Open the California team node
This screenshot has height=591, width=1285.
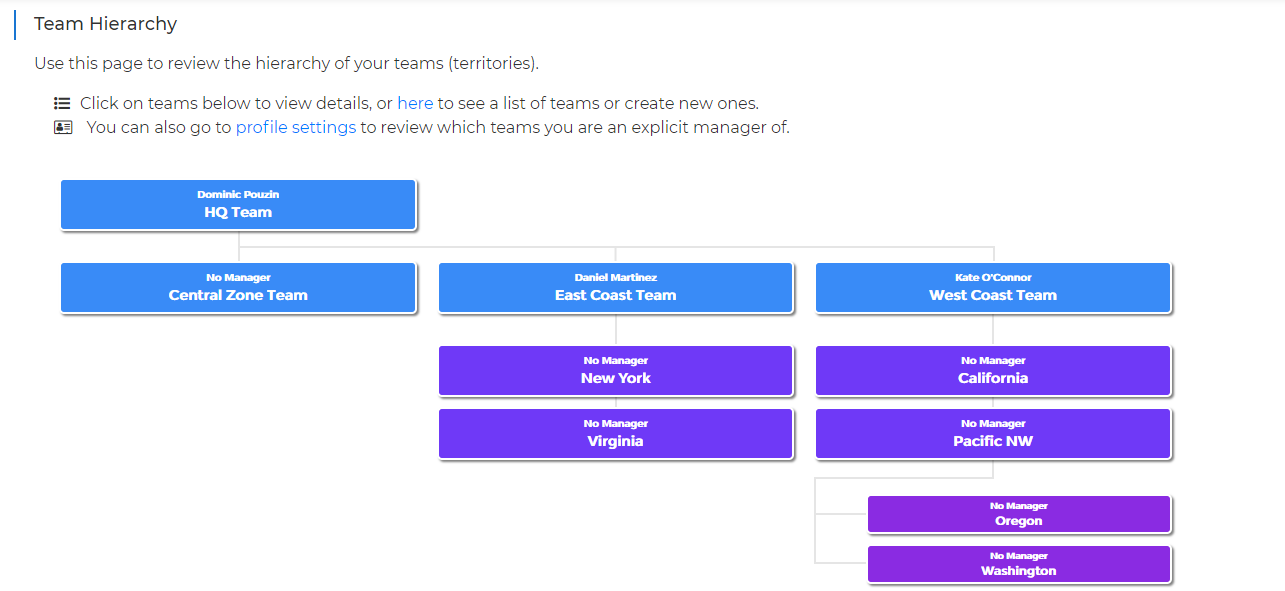(x=993, y=371)
